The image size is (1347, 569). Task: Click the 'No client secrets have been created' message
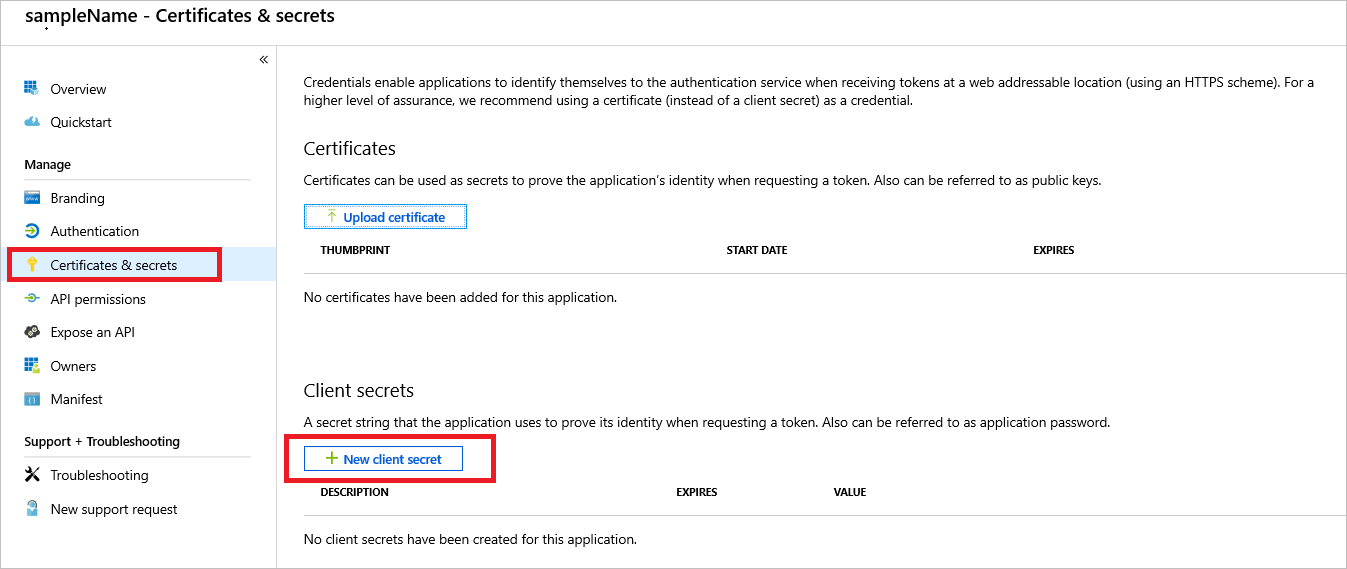pyautogui.click(x=470, y=539)
